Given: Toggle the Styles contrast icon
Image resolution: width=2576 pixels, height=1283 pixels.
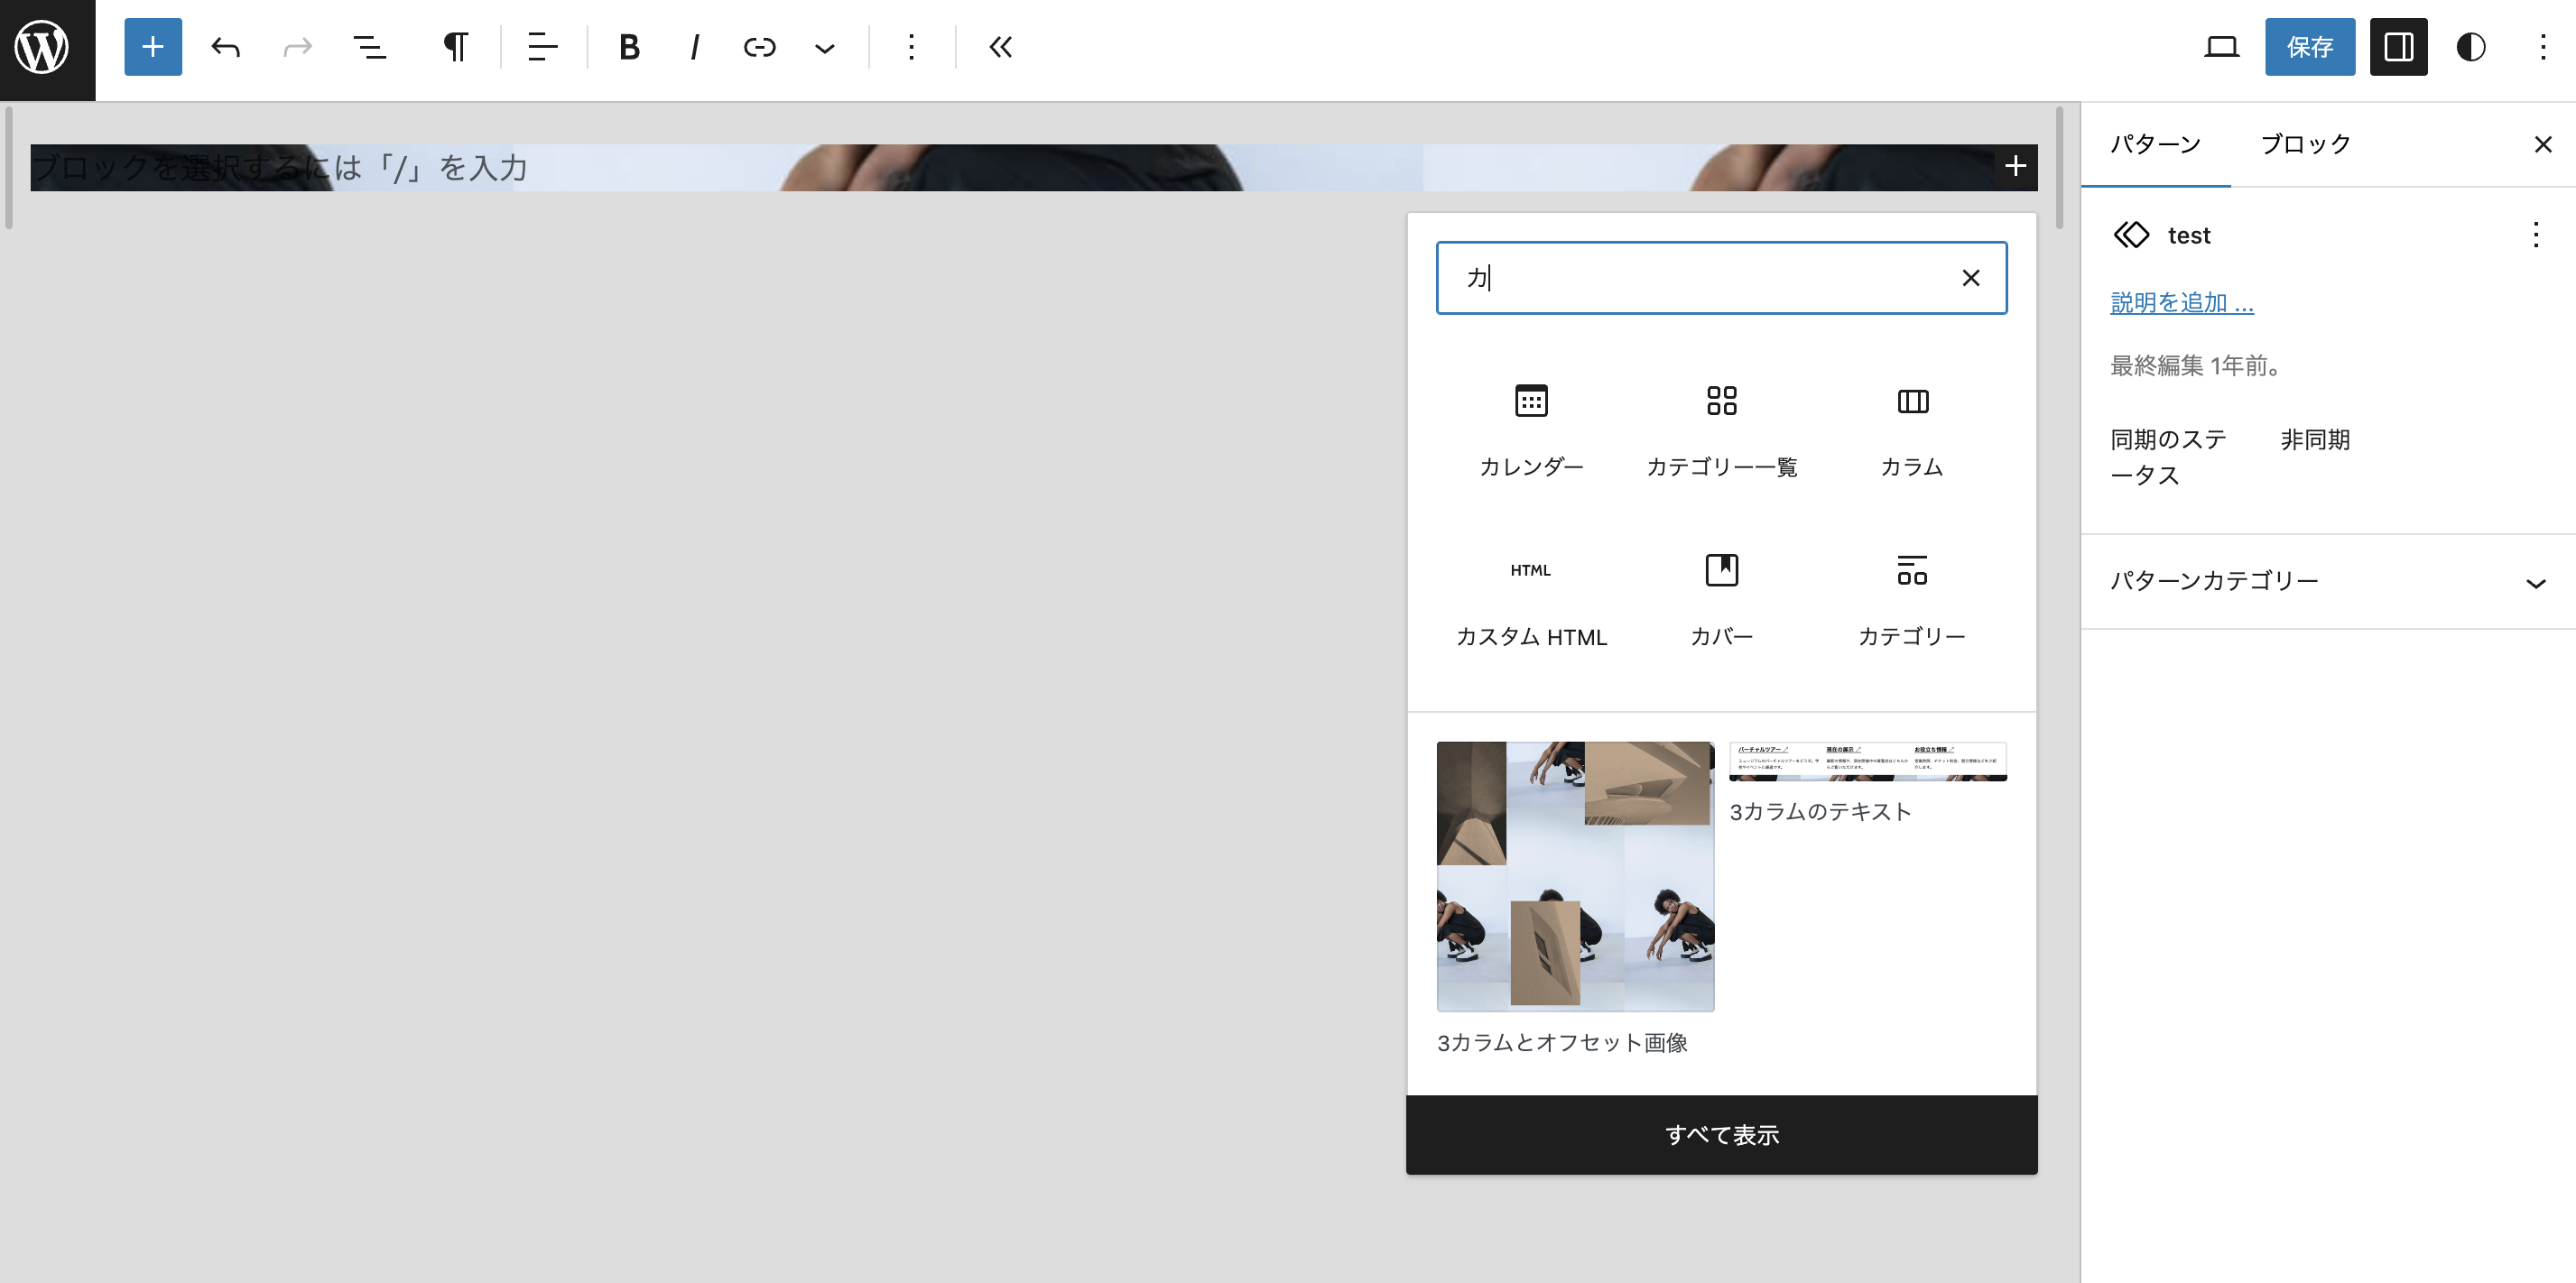Looking at the screenshot, I should click(2470, 47).
